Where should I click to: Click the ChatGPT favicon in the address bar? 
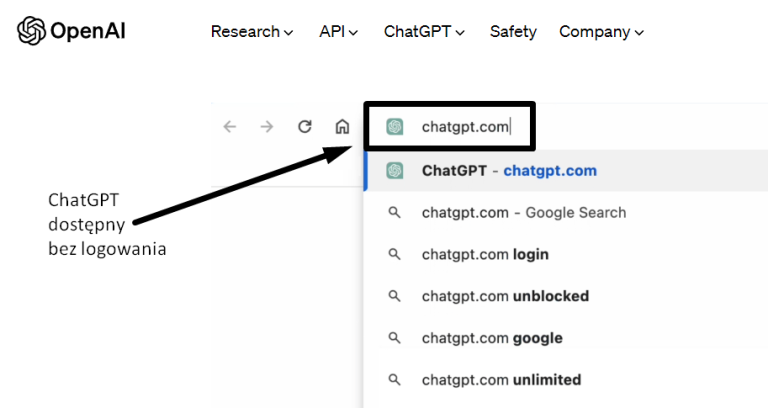pyautogui.click(x=395, y=127)
